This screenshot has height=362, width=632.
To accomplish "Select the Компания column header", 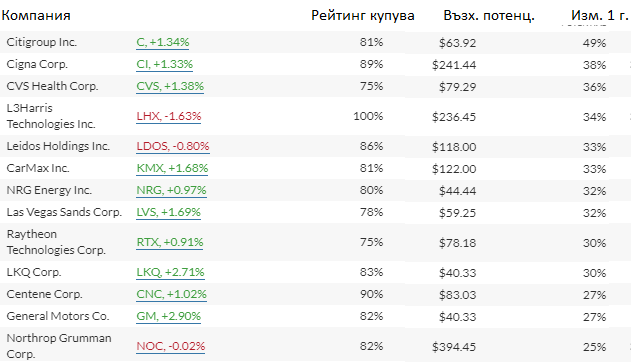I will pos(36,15).
